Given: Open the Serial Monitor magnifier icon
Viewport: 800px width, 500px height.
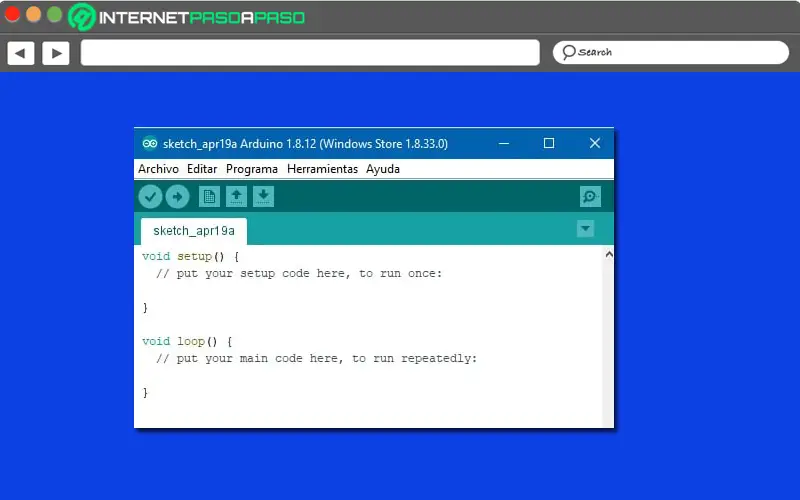Looking at the screenshot, I should tap(590, 196).
